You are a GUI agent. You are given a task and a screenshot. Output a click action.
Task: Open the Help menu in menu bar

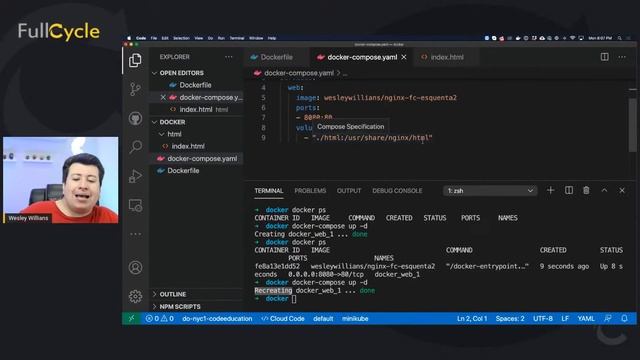tap(272, 38)
